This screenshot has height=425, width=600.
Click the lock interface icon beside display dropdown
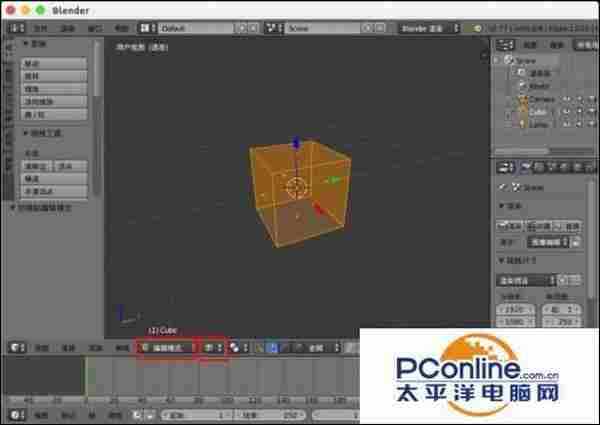click(x=577, y=242)
